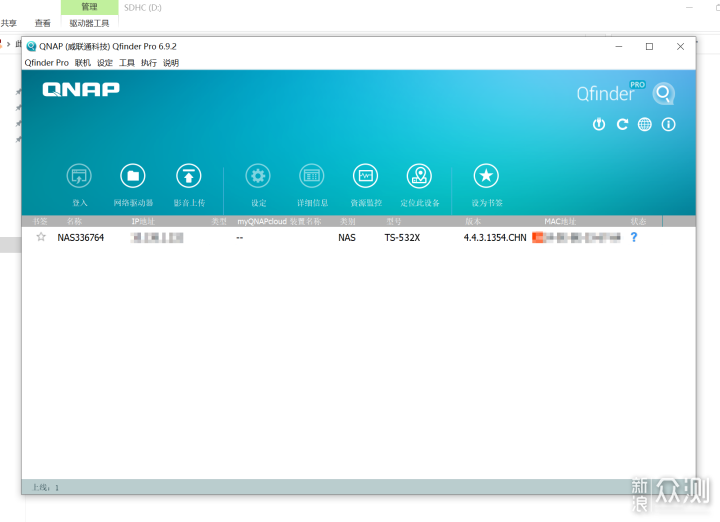Open the info icon in the header
Screen dimensions: 720x522
pyautogui.click(x=669, y=124)
